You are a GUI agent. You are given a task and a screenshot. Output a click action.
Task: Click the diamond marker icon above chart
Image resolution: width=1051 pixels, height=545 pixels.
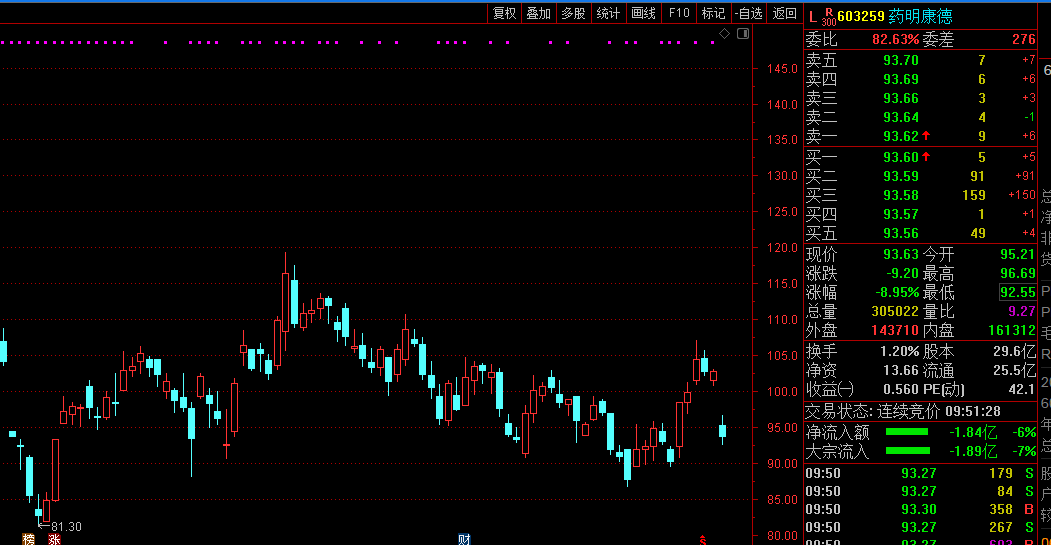click(x=725, y=34)
